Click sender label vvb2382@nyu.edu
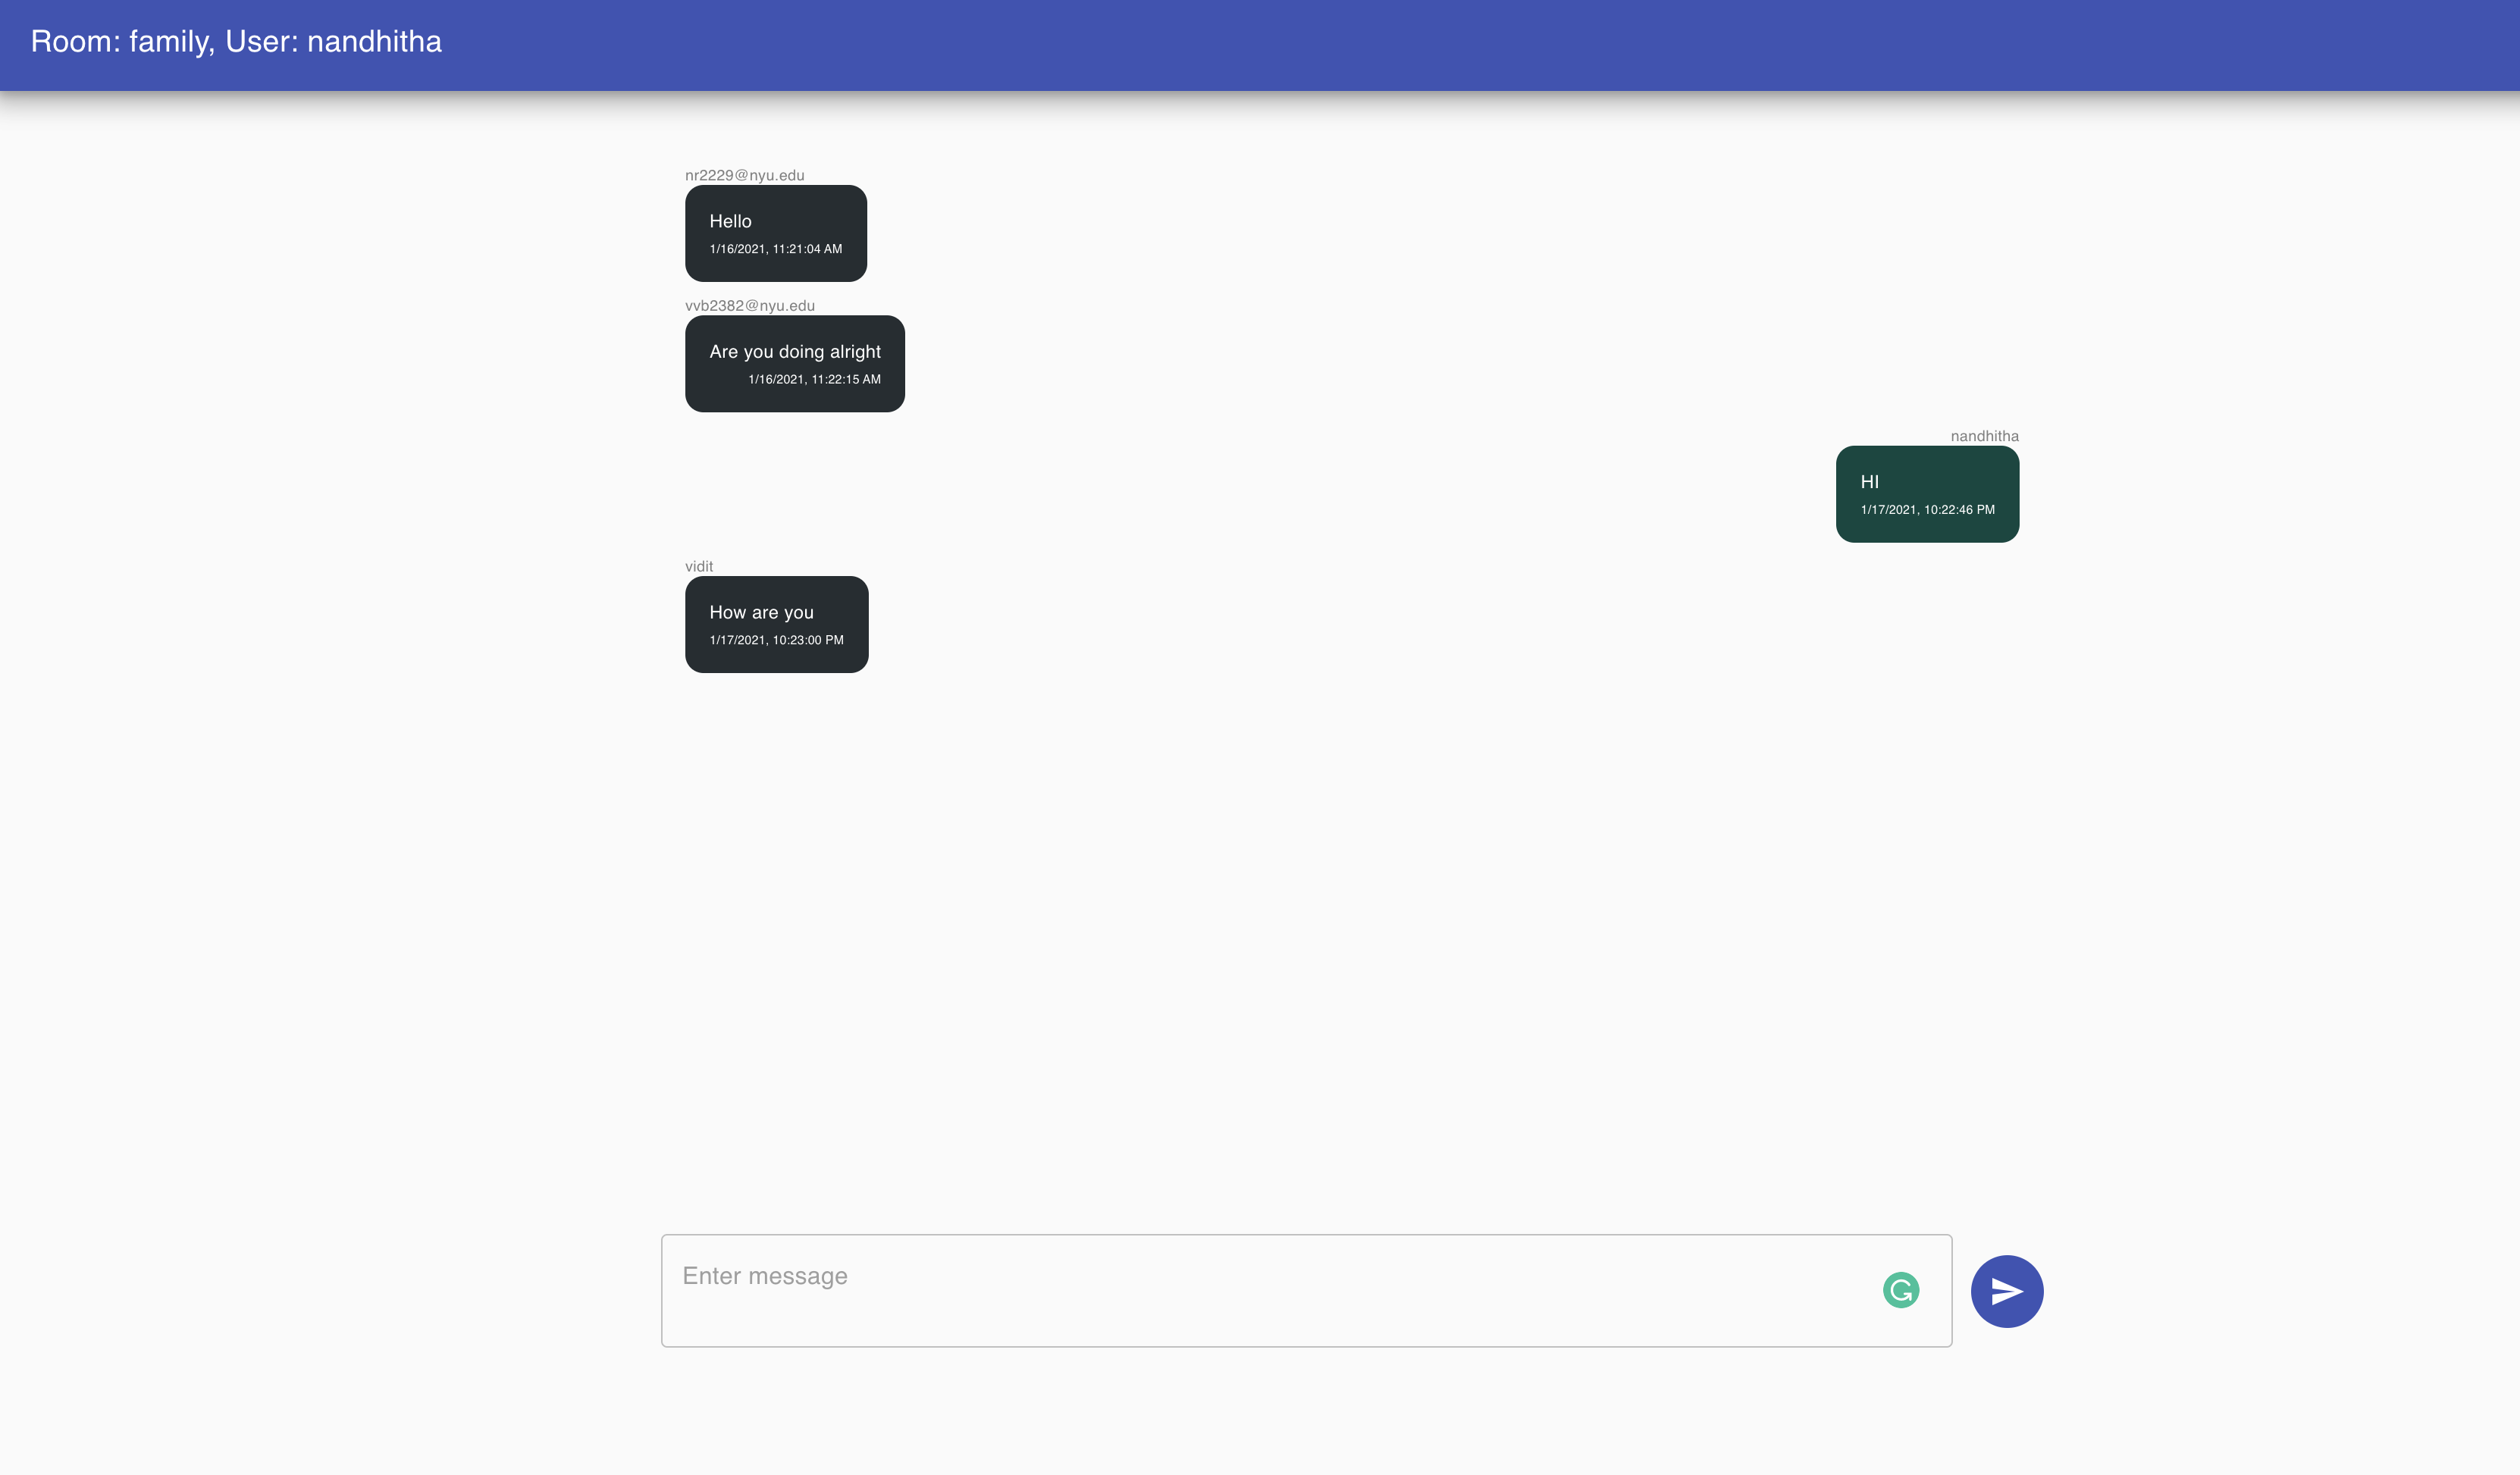The width and height of the screenshot is (2520, 1475). pos(749,306)
